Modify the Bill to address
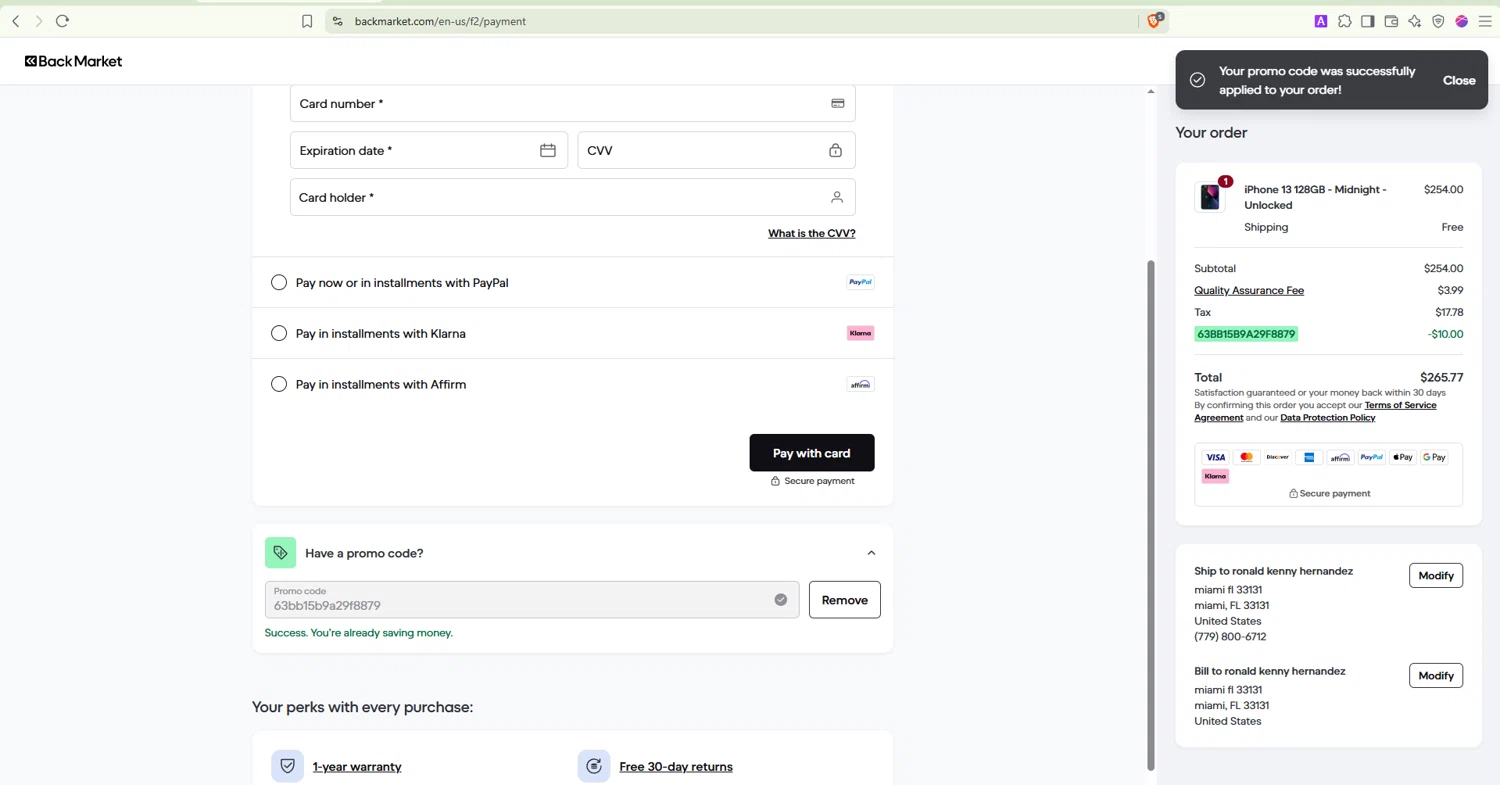 coord(1436,676)
